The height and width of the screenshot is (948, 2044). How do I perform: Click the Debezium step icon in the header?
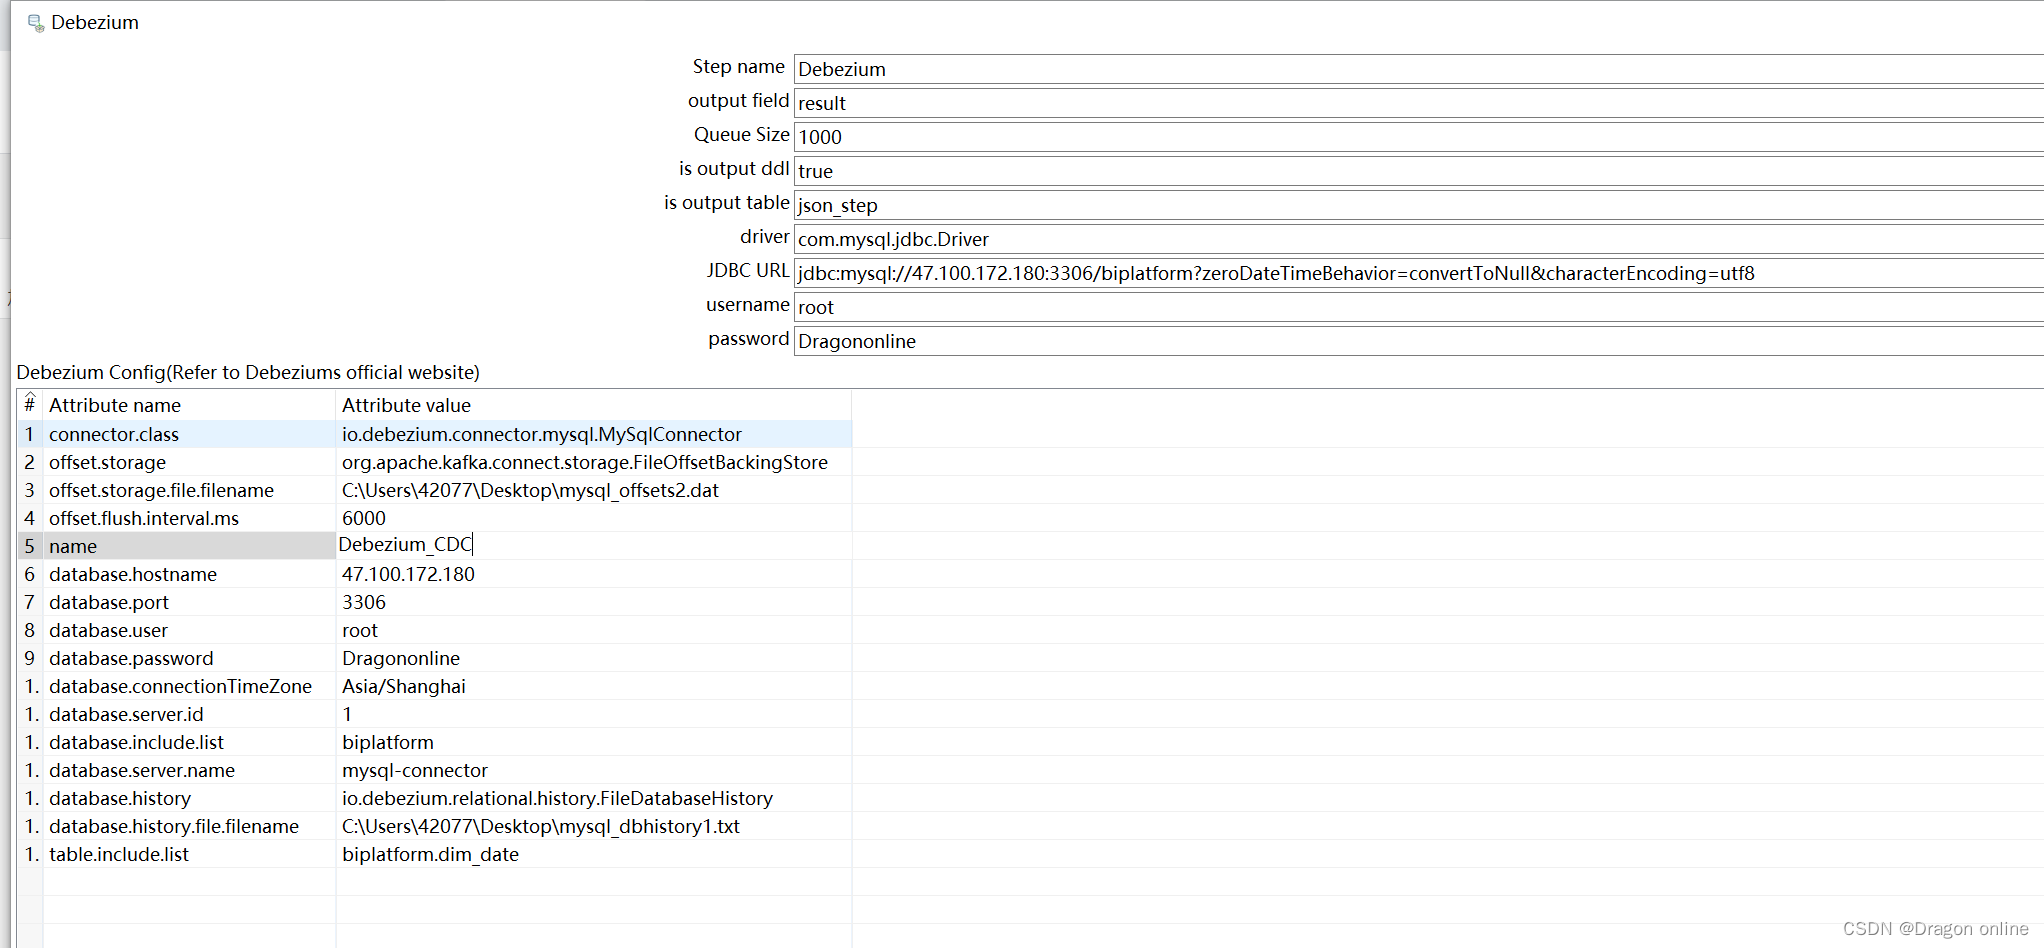click(34, 21)
